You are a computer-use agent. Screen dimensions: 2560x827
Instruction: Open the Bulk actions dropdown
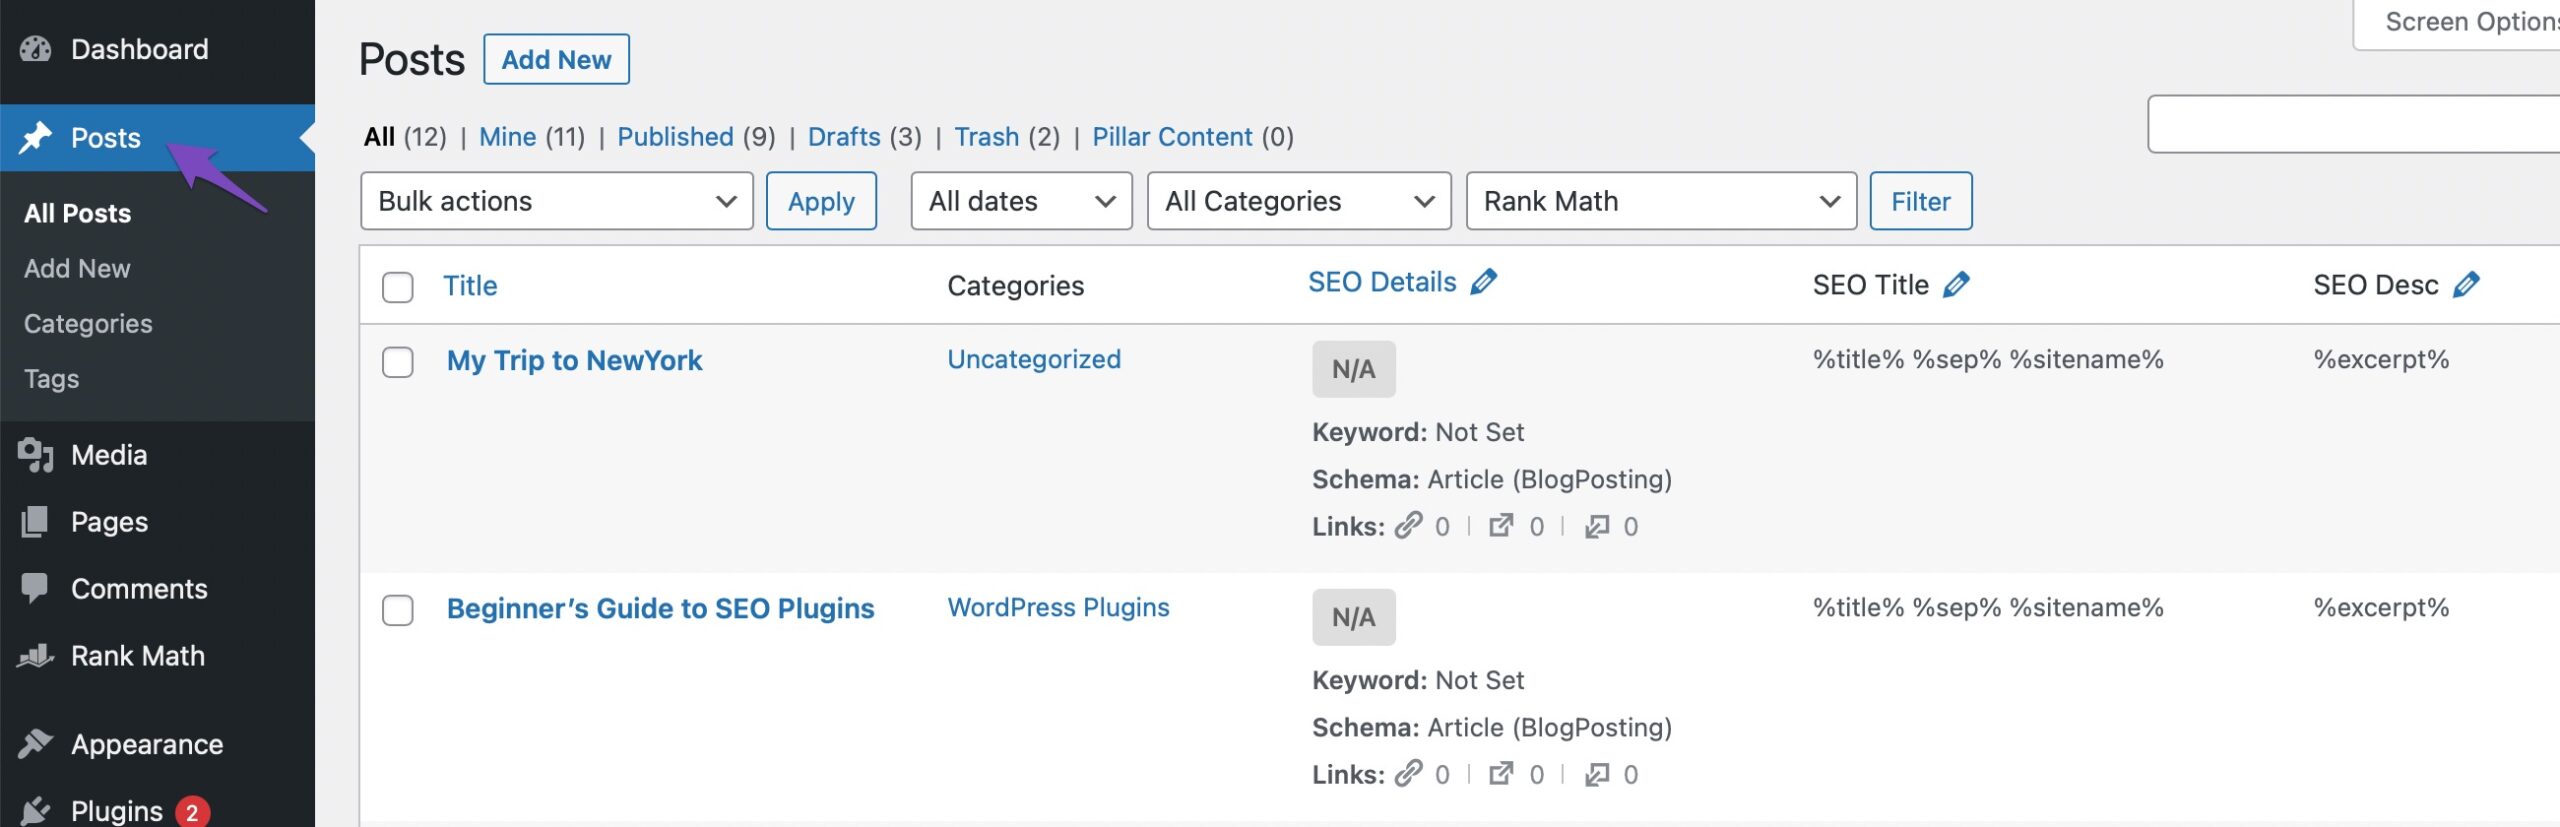pos(557,201)
